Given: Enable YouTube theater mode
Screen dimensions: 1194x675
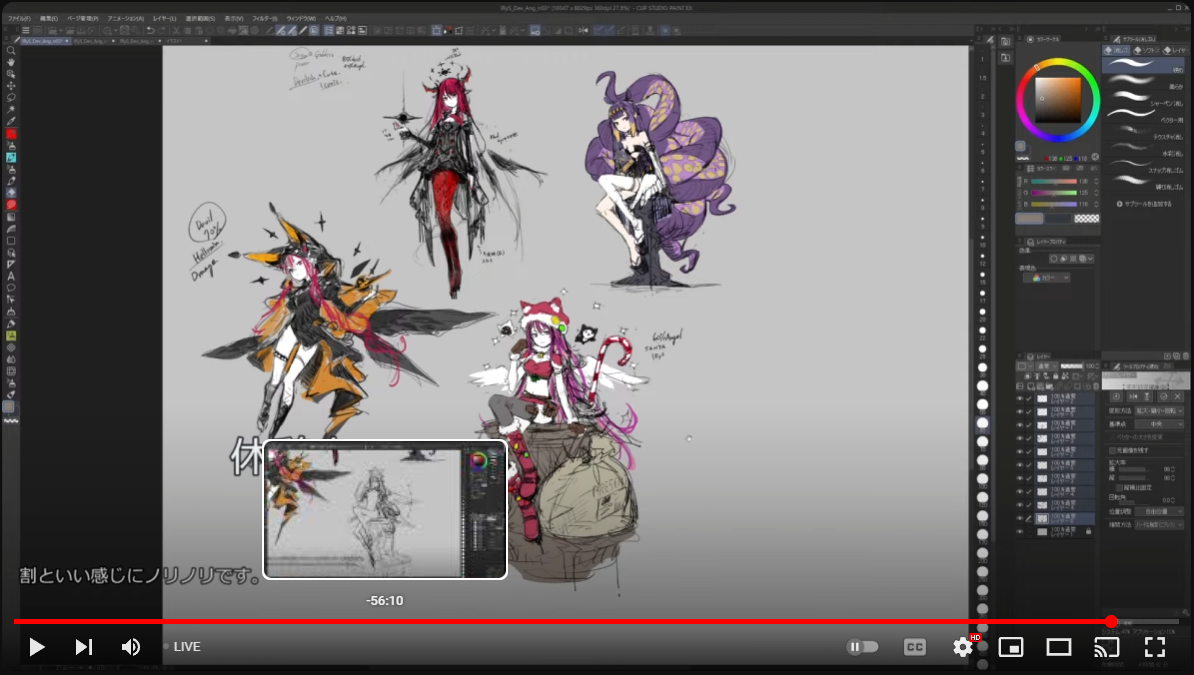Looking at the screenshot, I should (x=1058, y=647).
